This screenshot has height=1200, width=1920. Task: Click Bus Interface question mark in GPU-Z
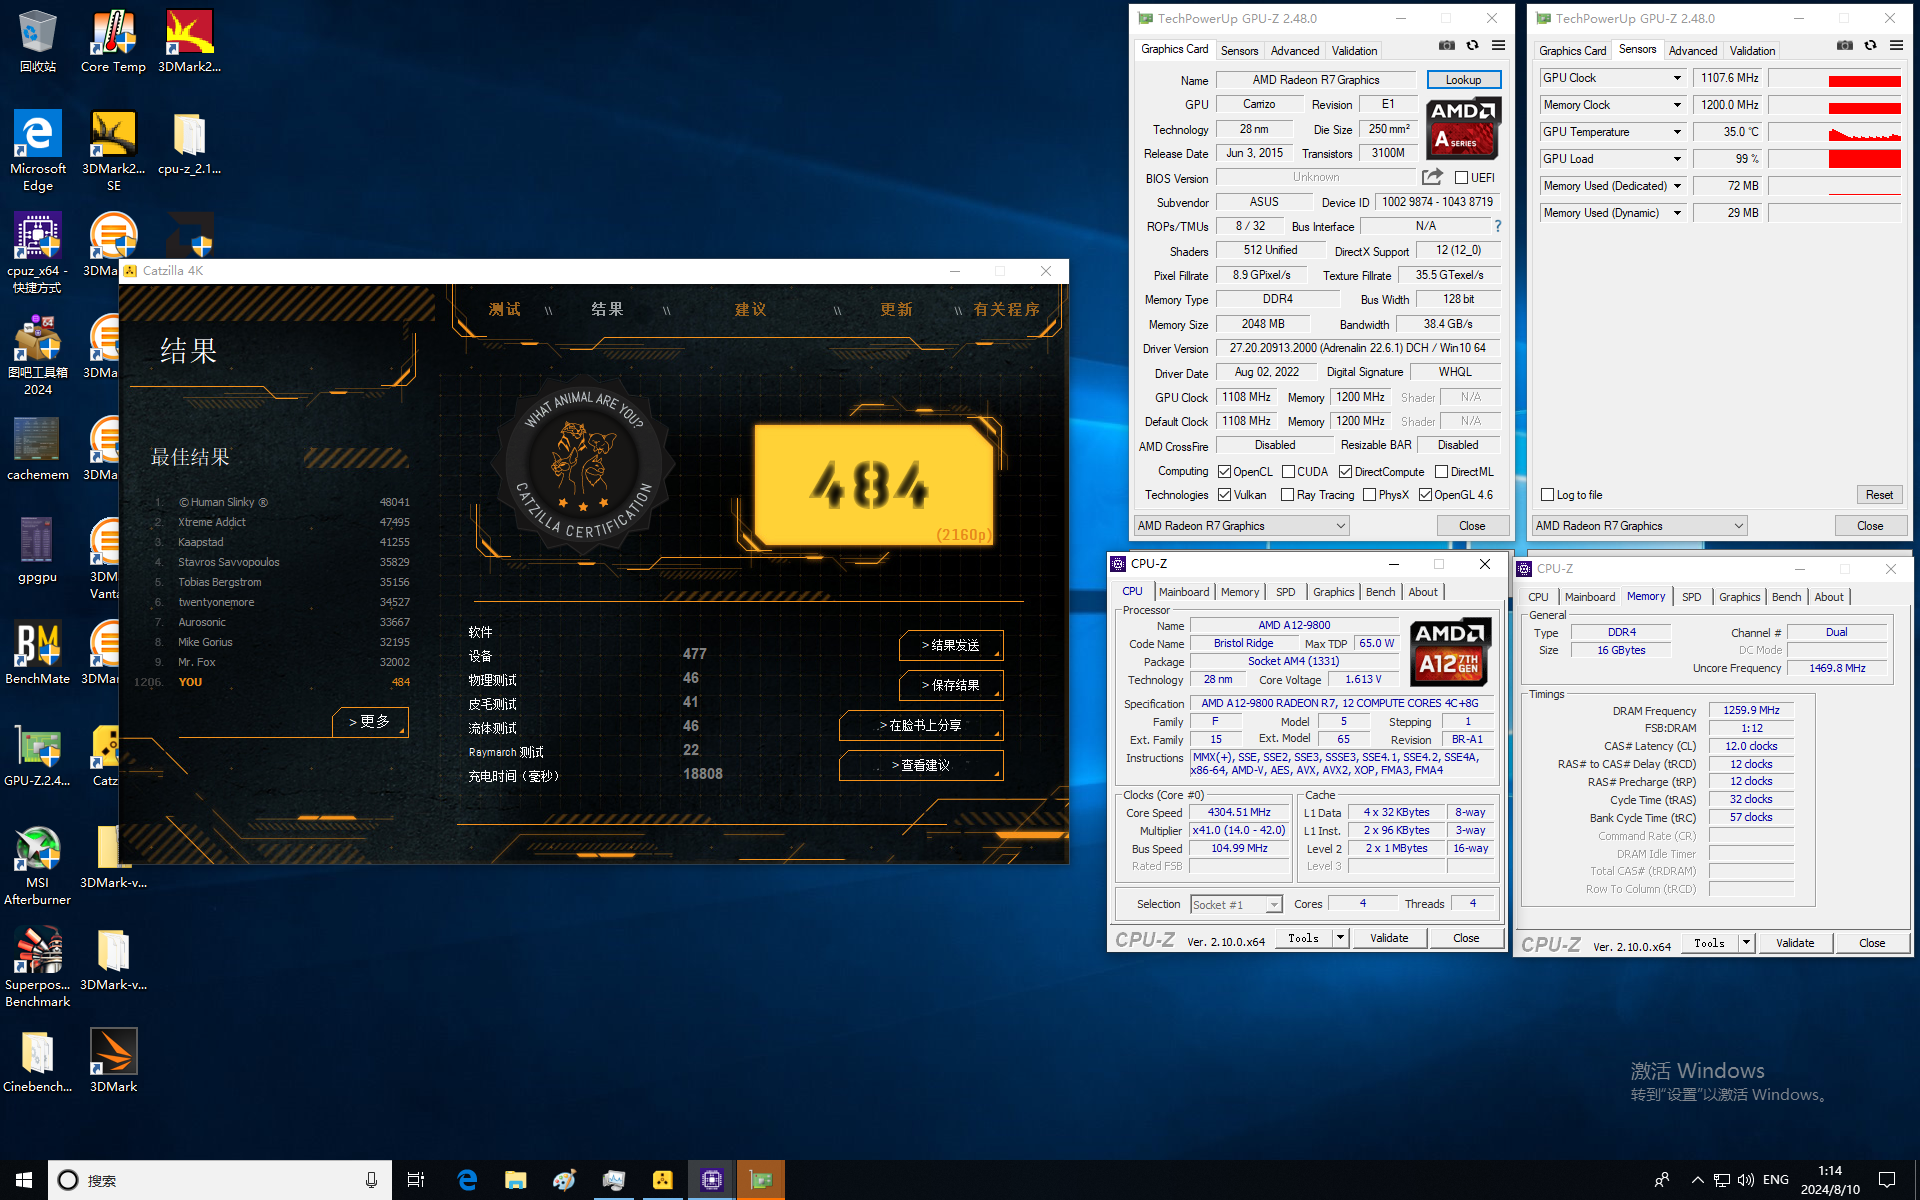click(x=1497, y=227)
